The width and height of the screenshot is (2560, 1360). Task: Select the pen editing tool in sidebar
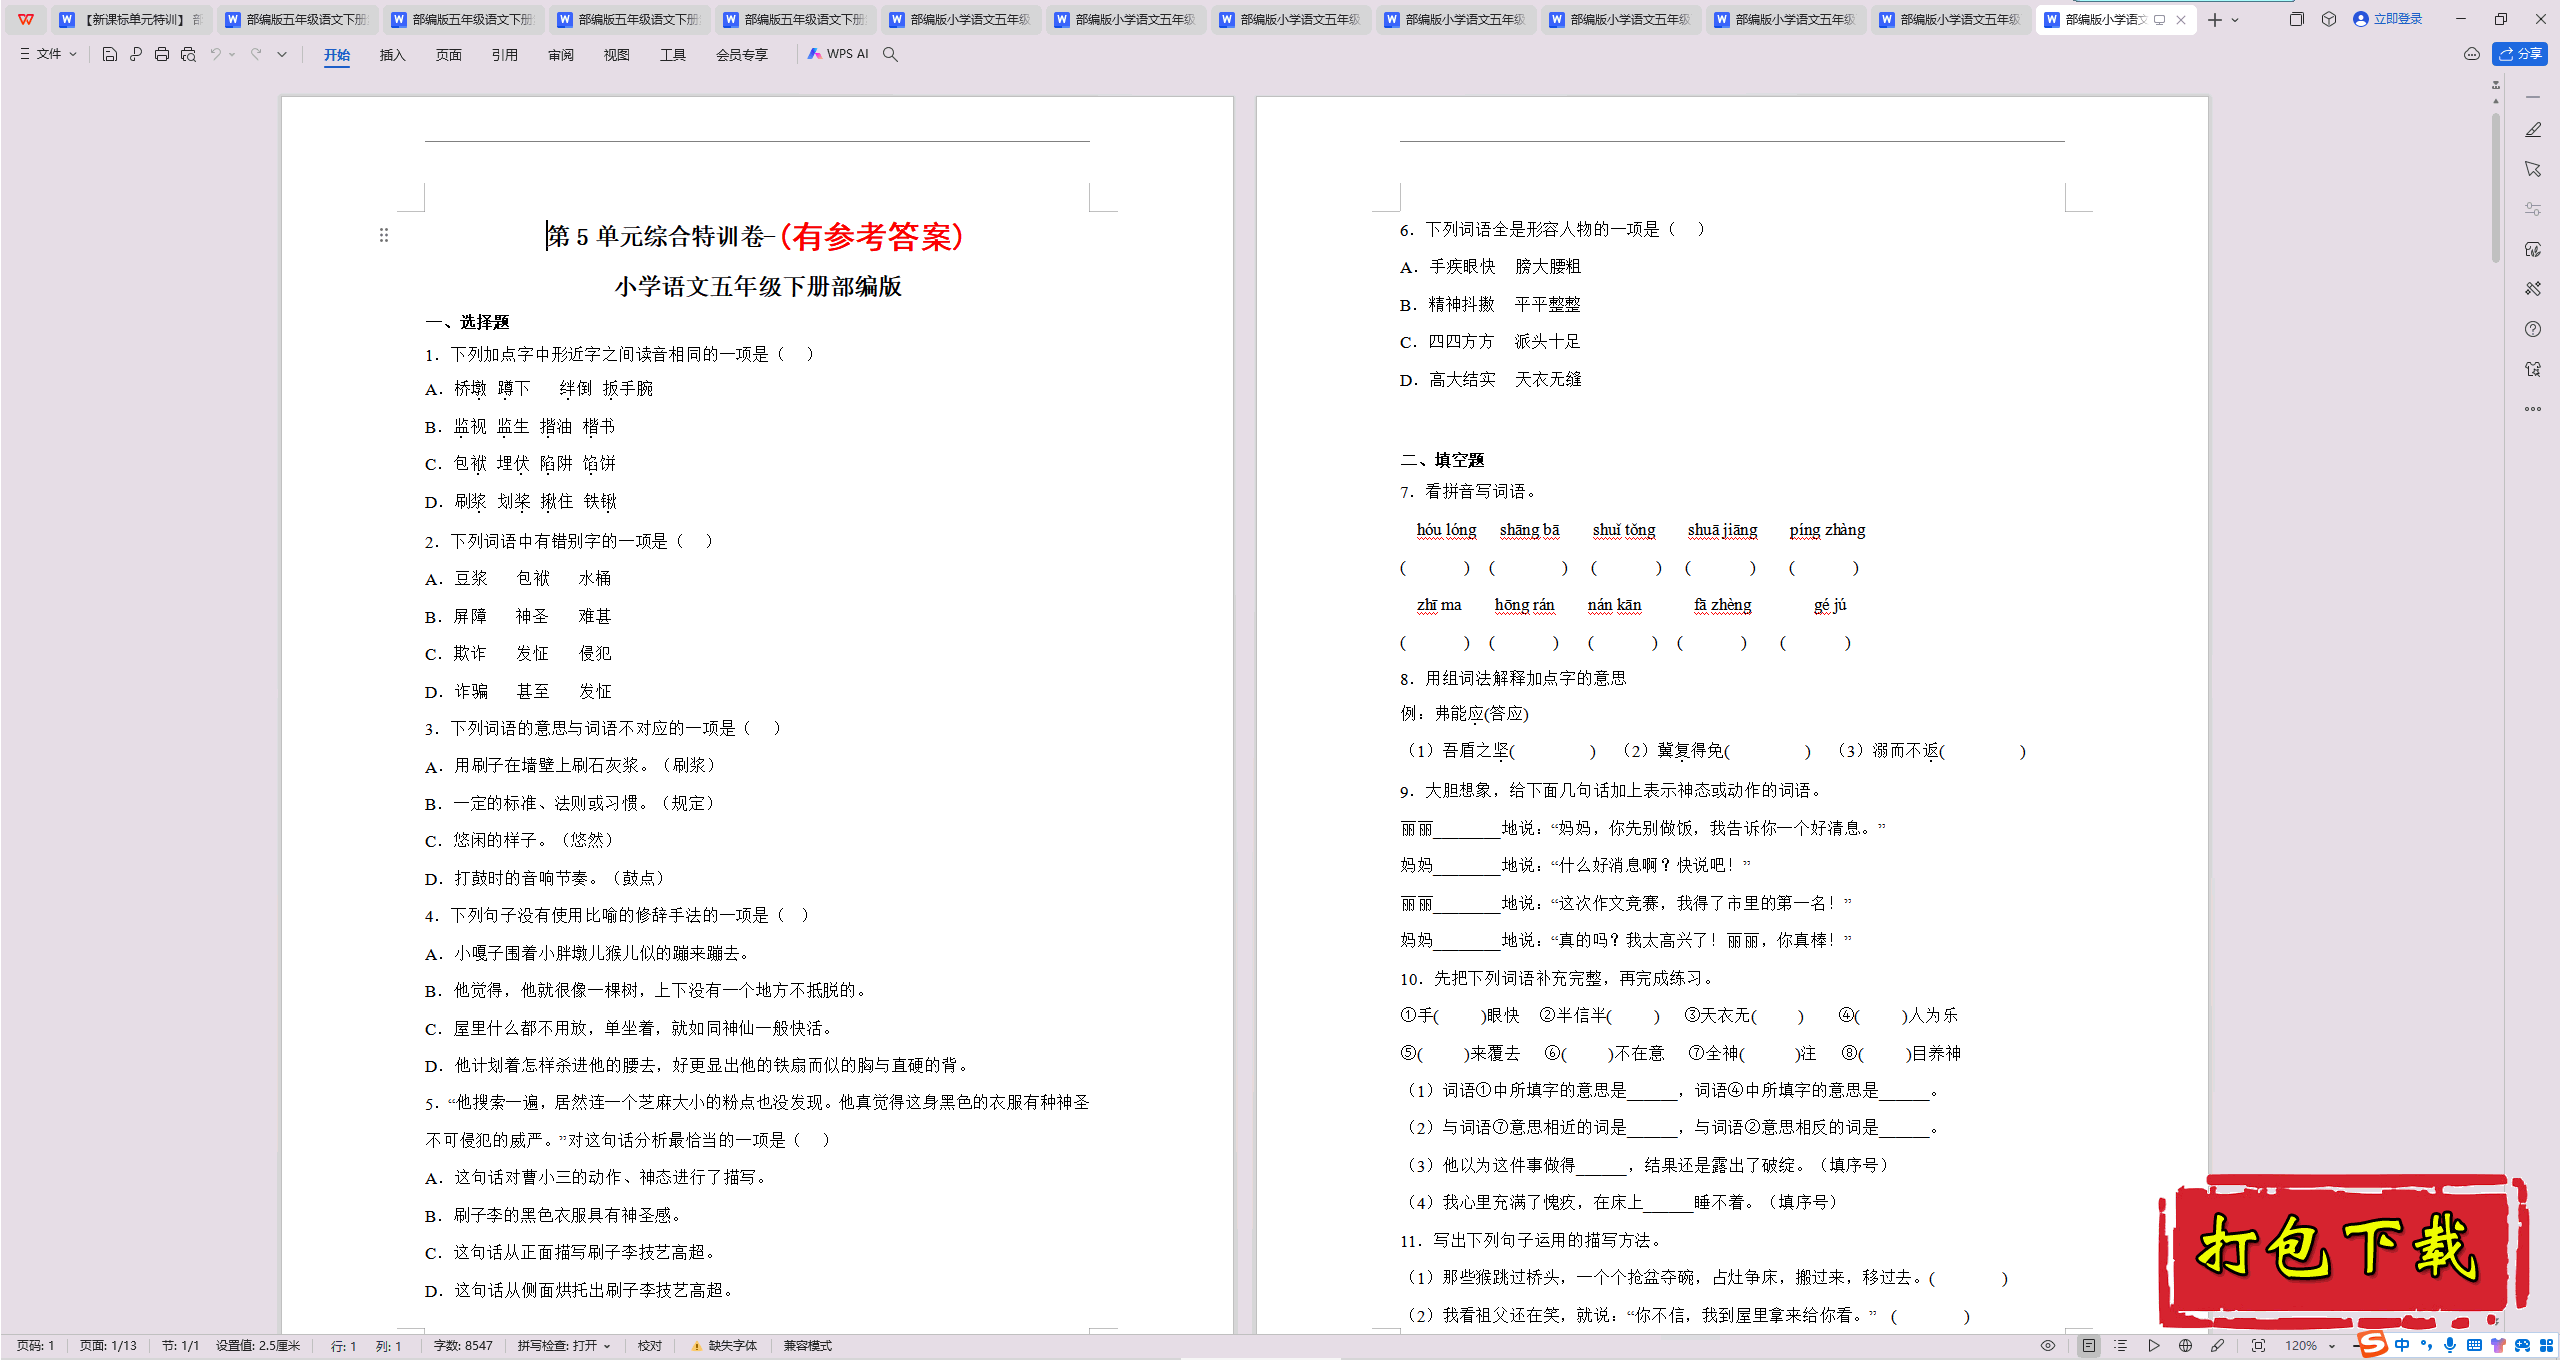point(2533,130)
